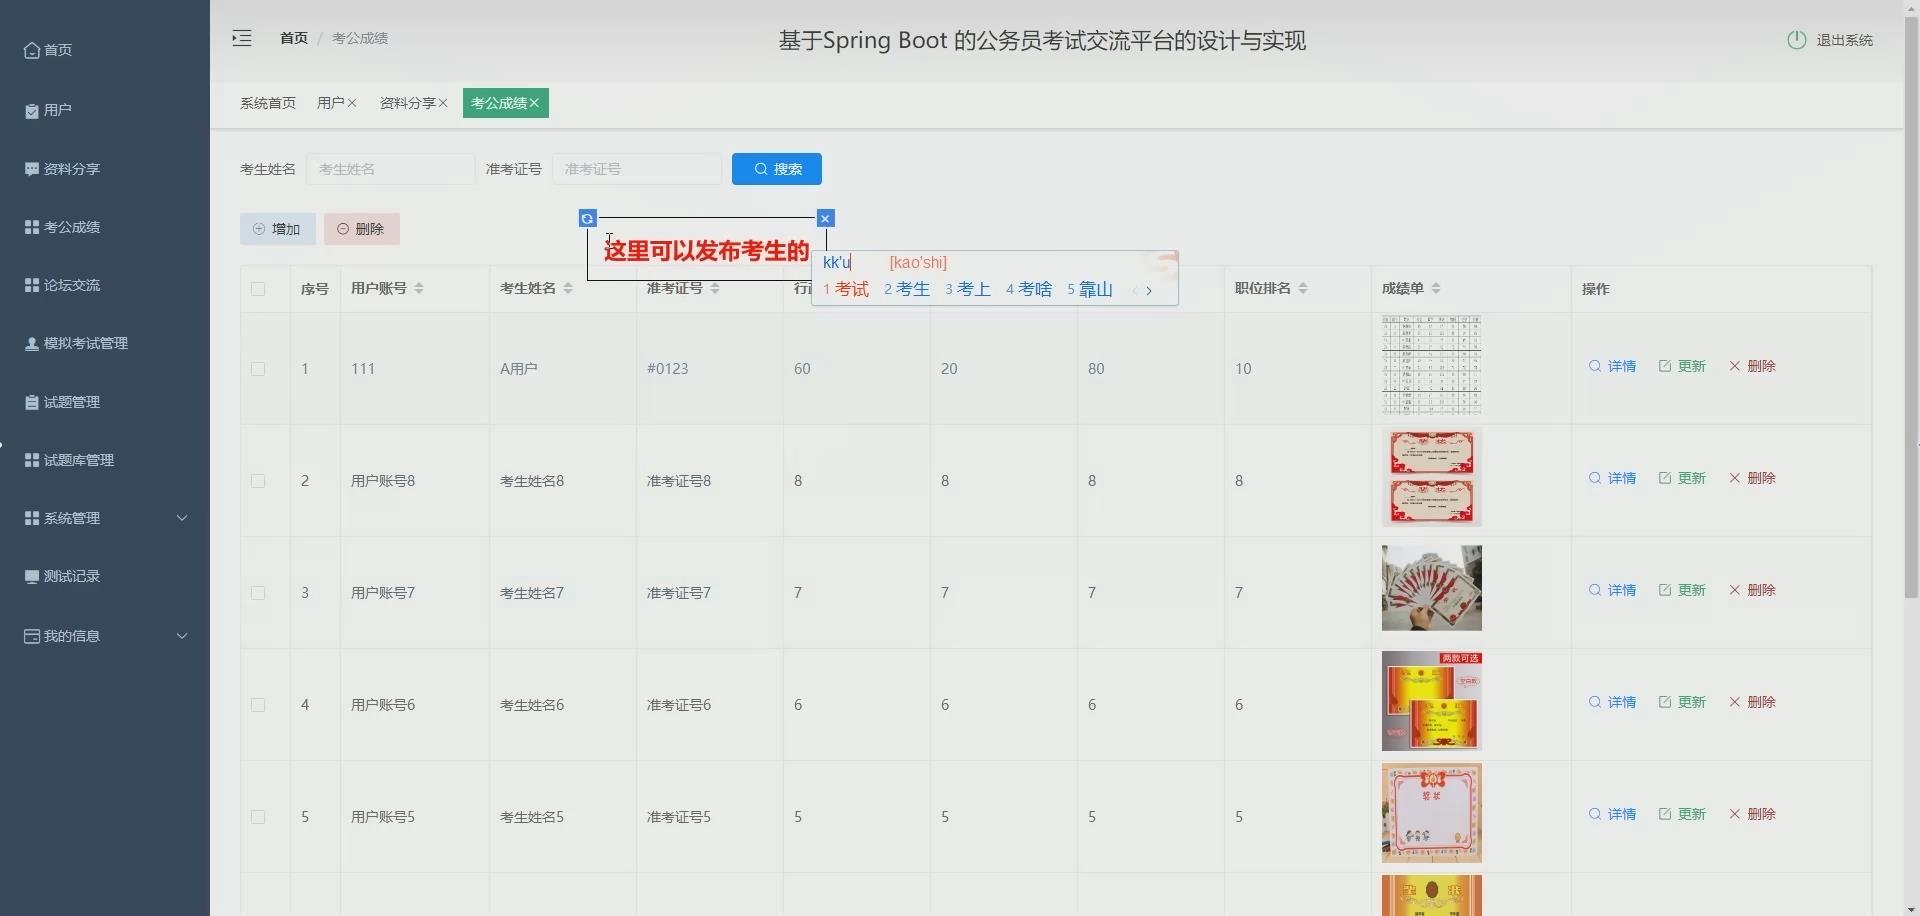Click inside the 考生姓名 input field
The image size is (1920, 916).
[x=391, y=168]
